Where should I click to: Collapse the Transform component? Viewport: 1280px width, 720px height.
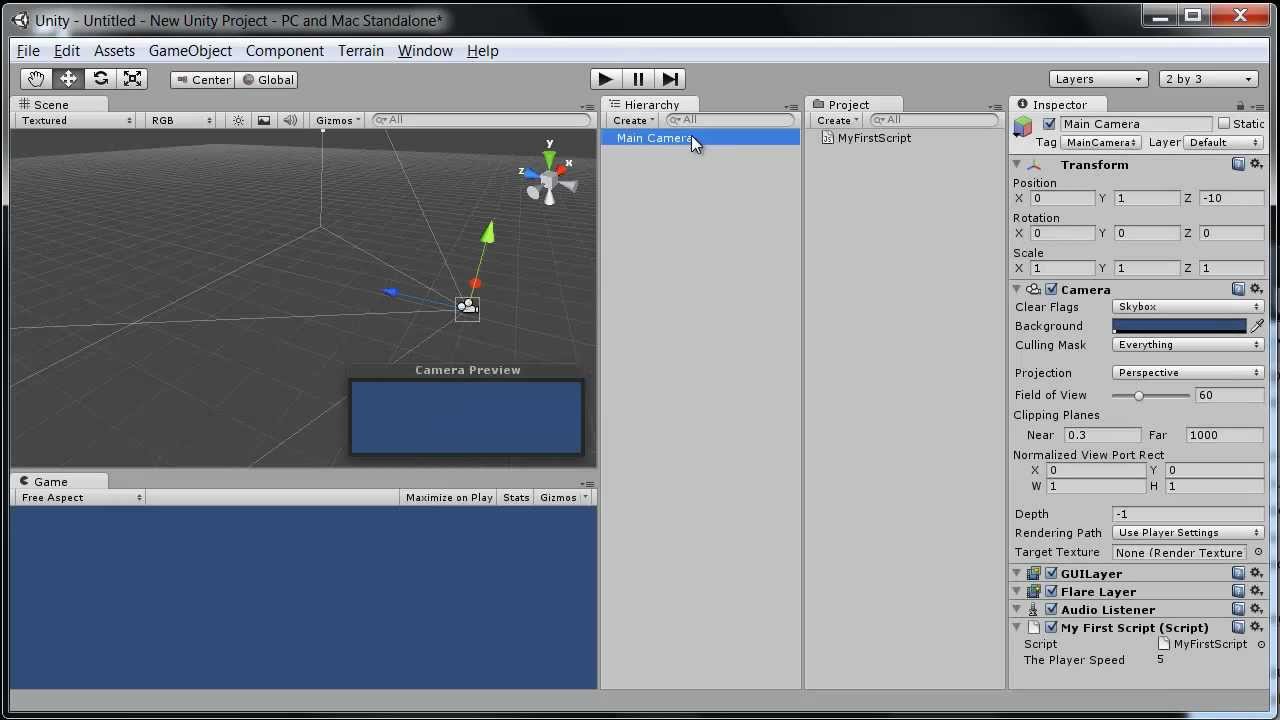tap(1017, 164)
